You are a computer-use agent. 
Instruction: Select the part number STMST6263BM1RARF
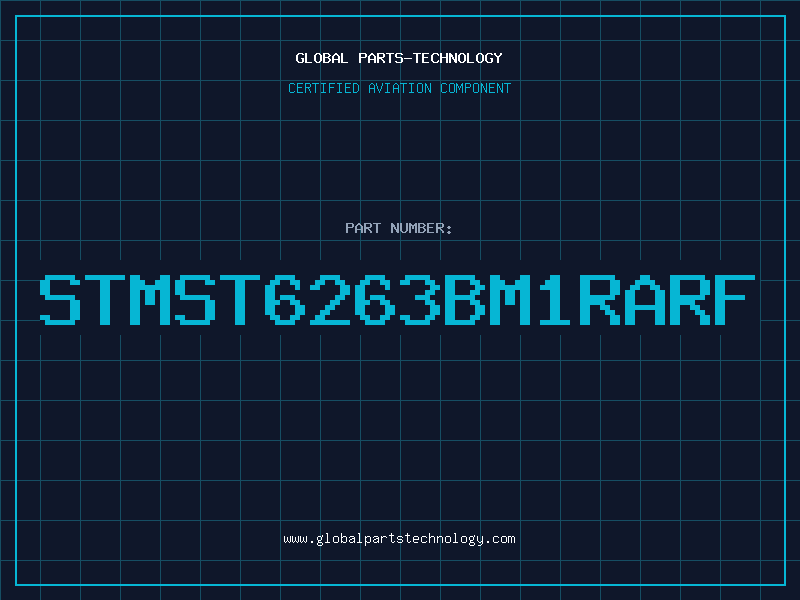click(397, 300)
